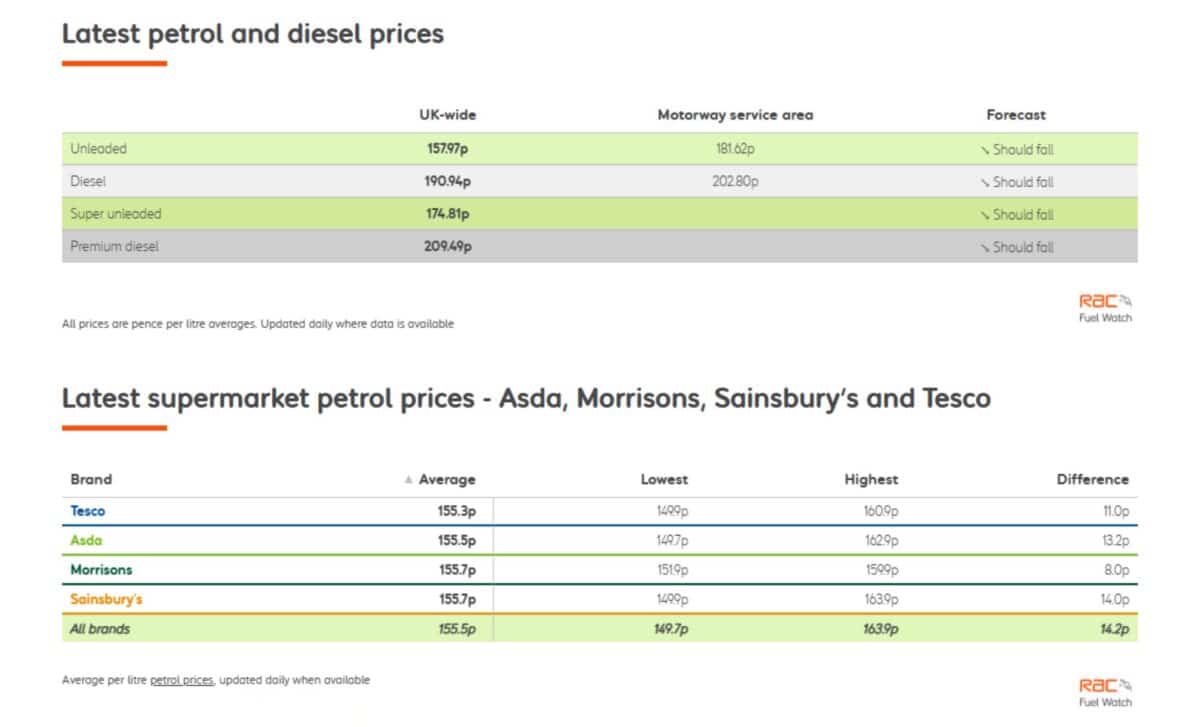
Task: Click Asda's 155.5p average price
Action: coord(459,540)
